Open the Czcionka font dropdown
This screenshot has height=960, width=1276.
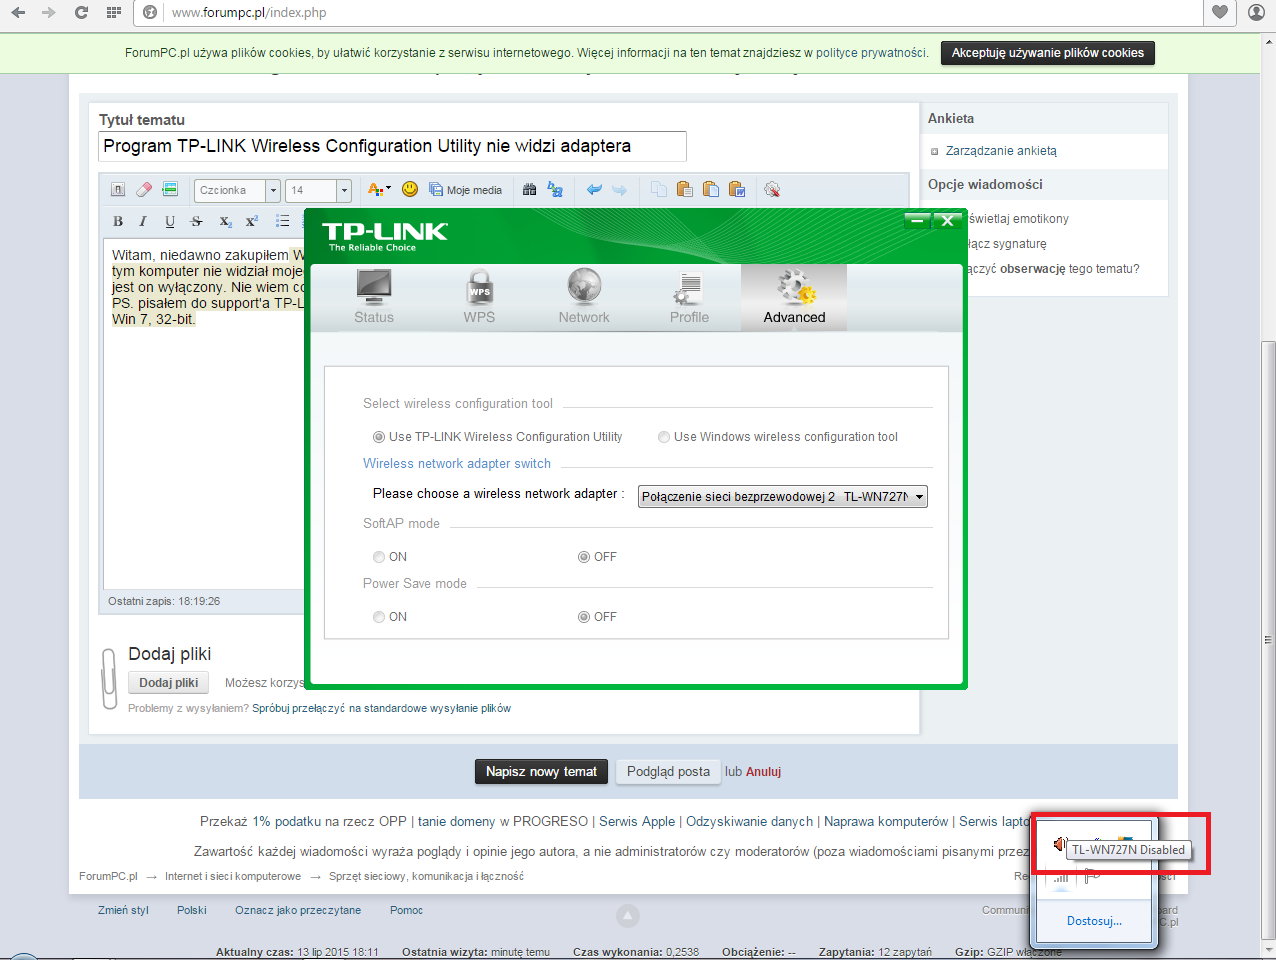237,190
